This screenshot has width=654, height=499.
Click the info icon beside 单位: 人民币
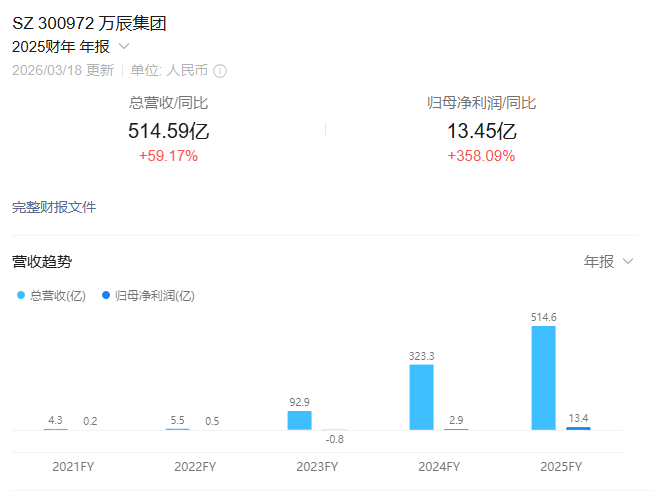(220, 71)
